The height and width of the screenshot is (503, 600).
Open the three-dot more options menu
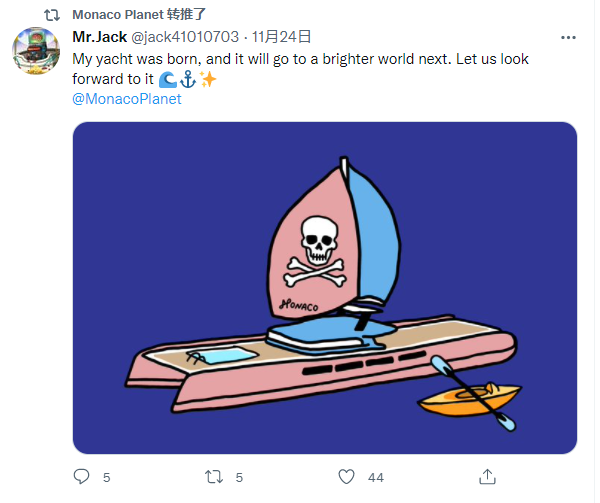coord(569,37)
